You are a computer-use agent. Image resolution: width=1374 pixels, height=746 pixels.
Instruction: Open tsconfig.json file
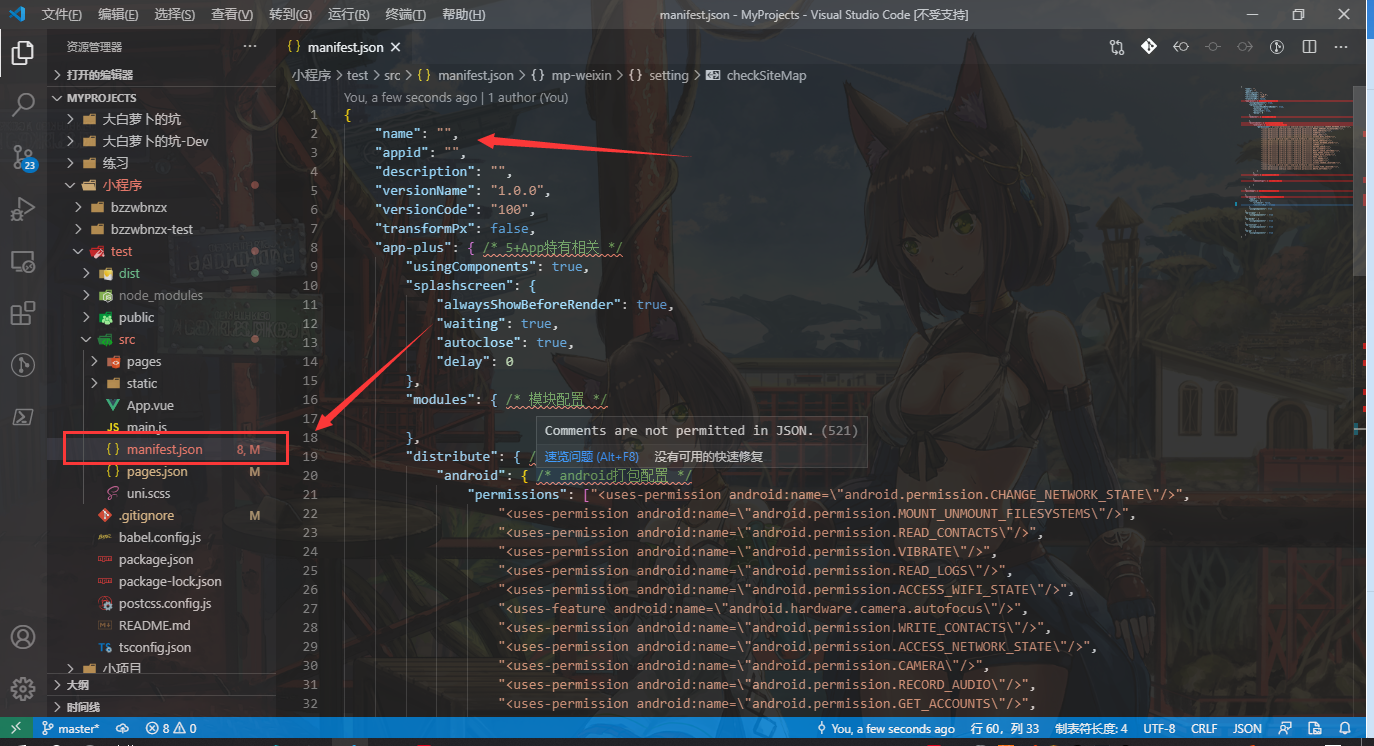[x=162, y=647]
